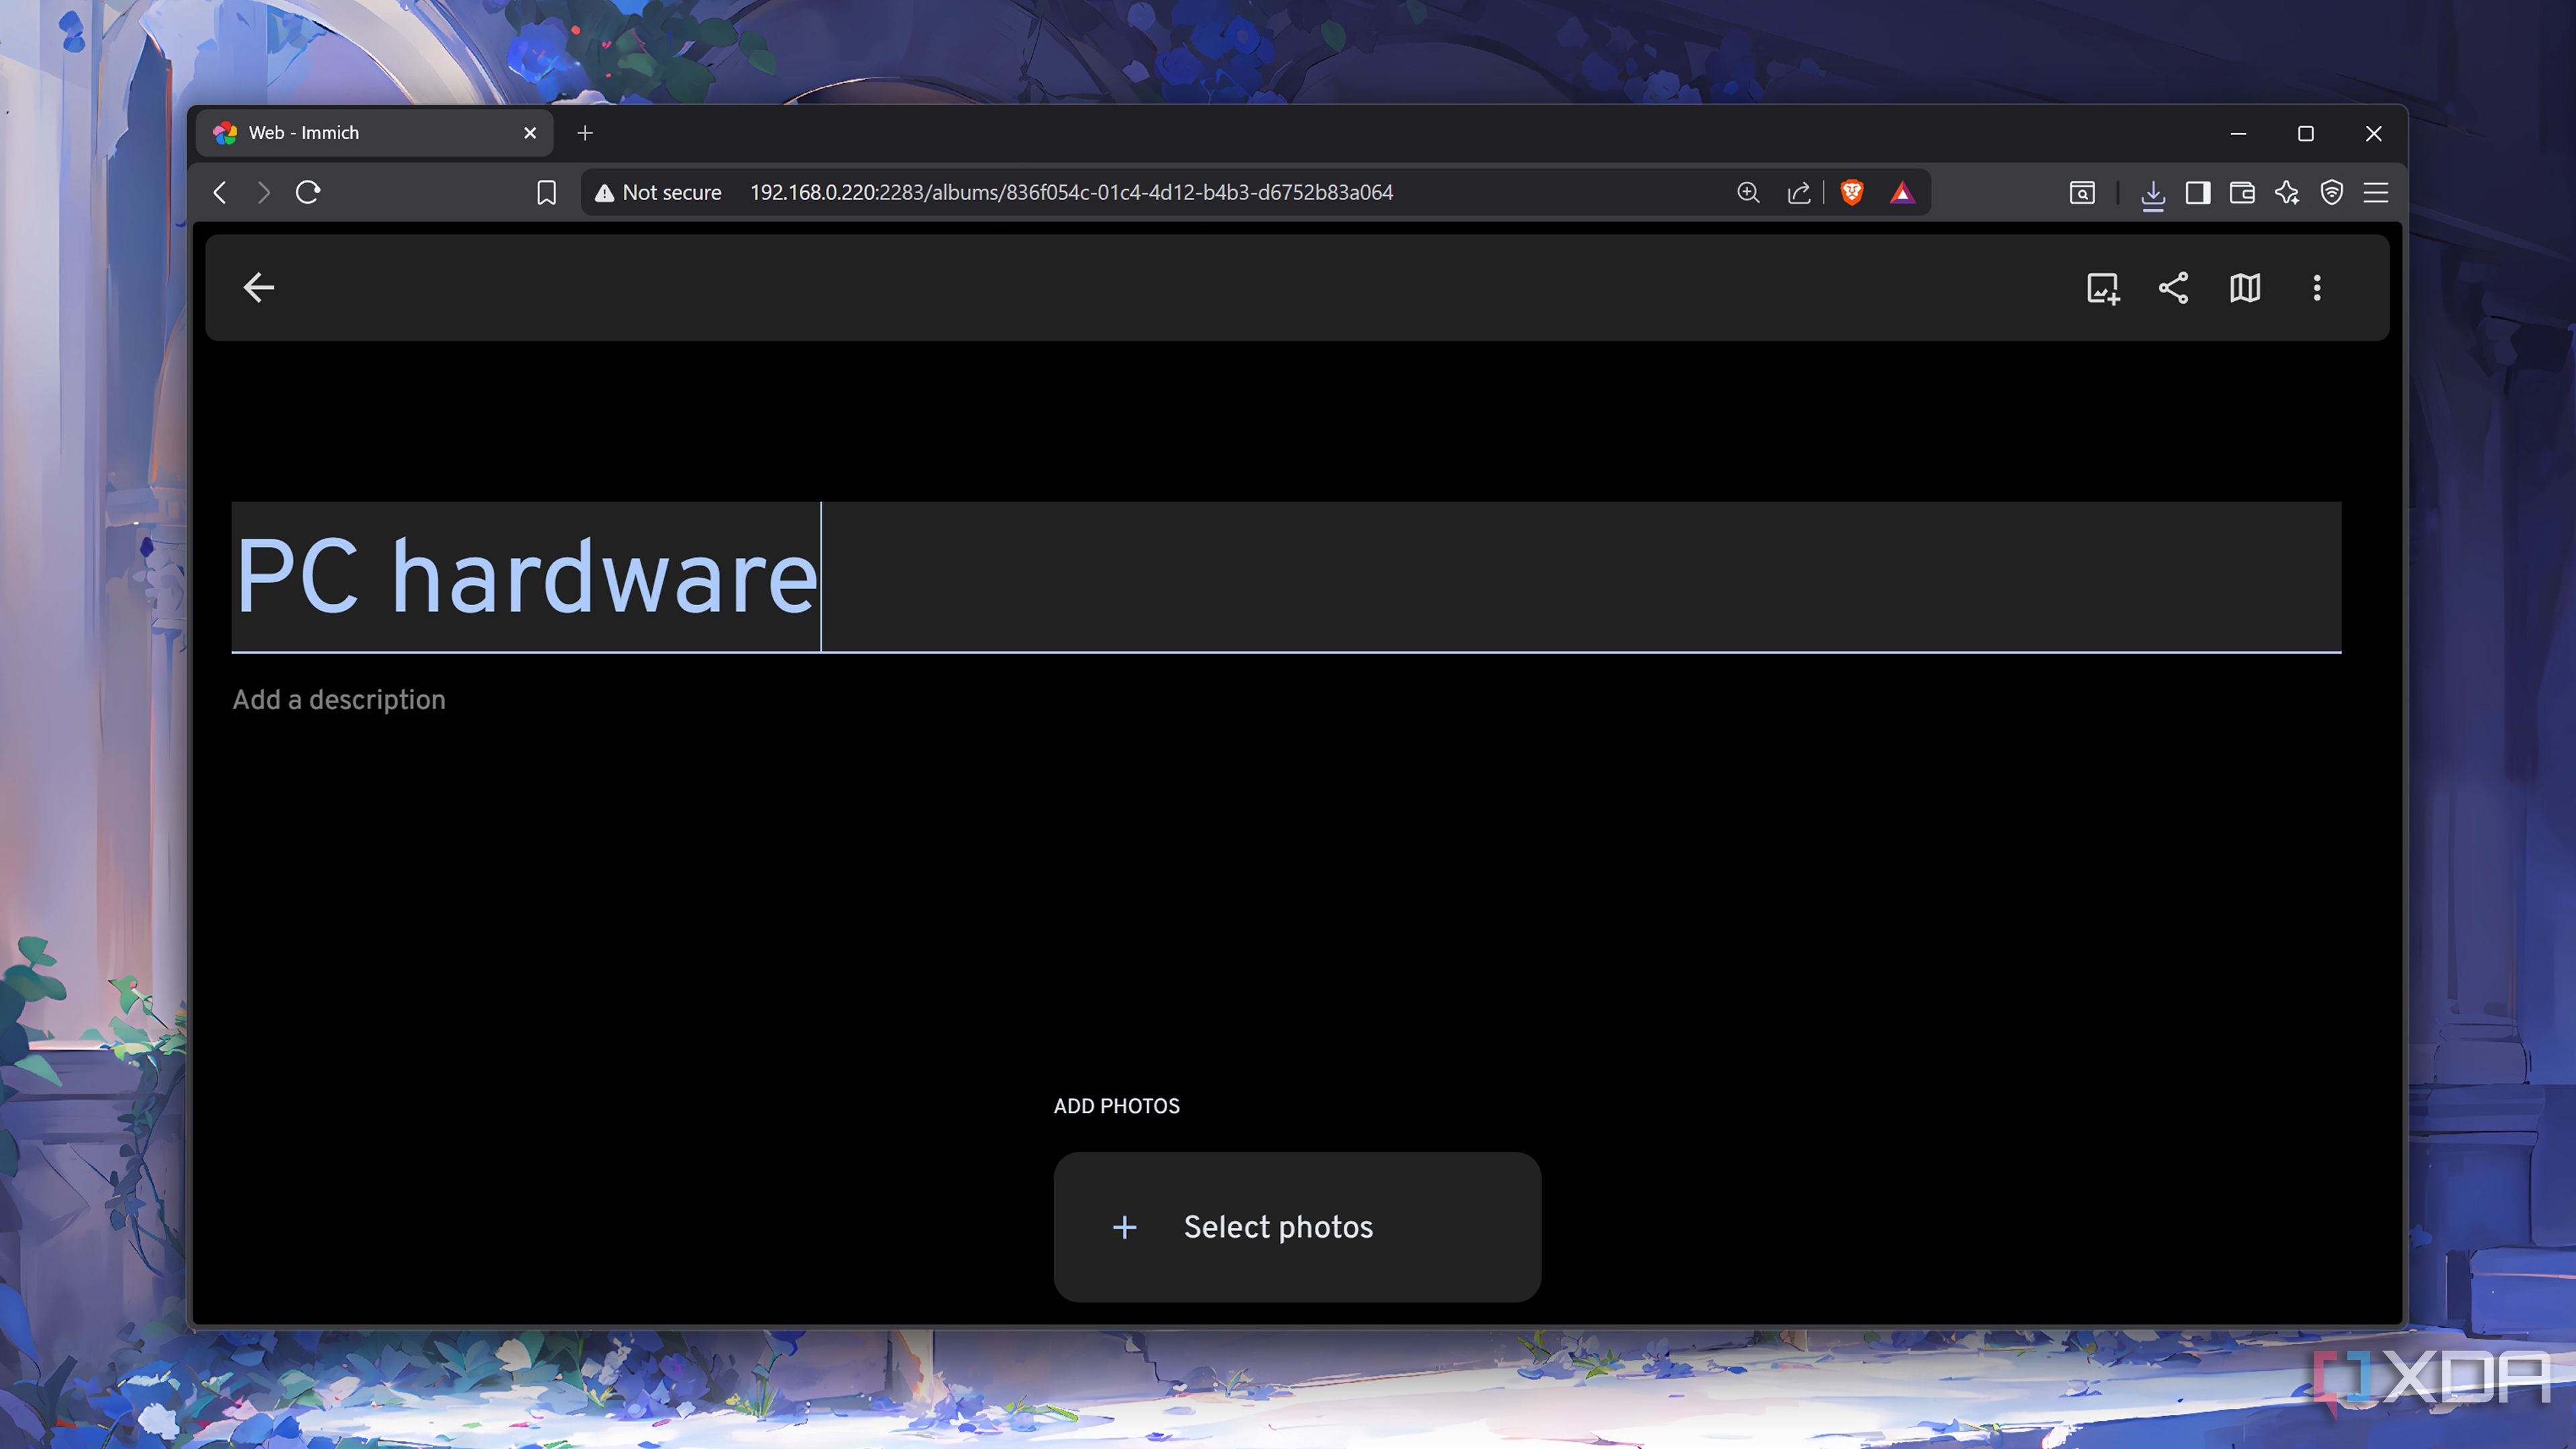This screenshot has height=1449, width=2576.
Task: Click the add photos to album icon
Action: (2103, 288)
